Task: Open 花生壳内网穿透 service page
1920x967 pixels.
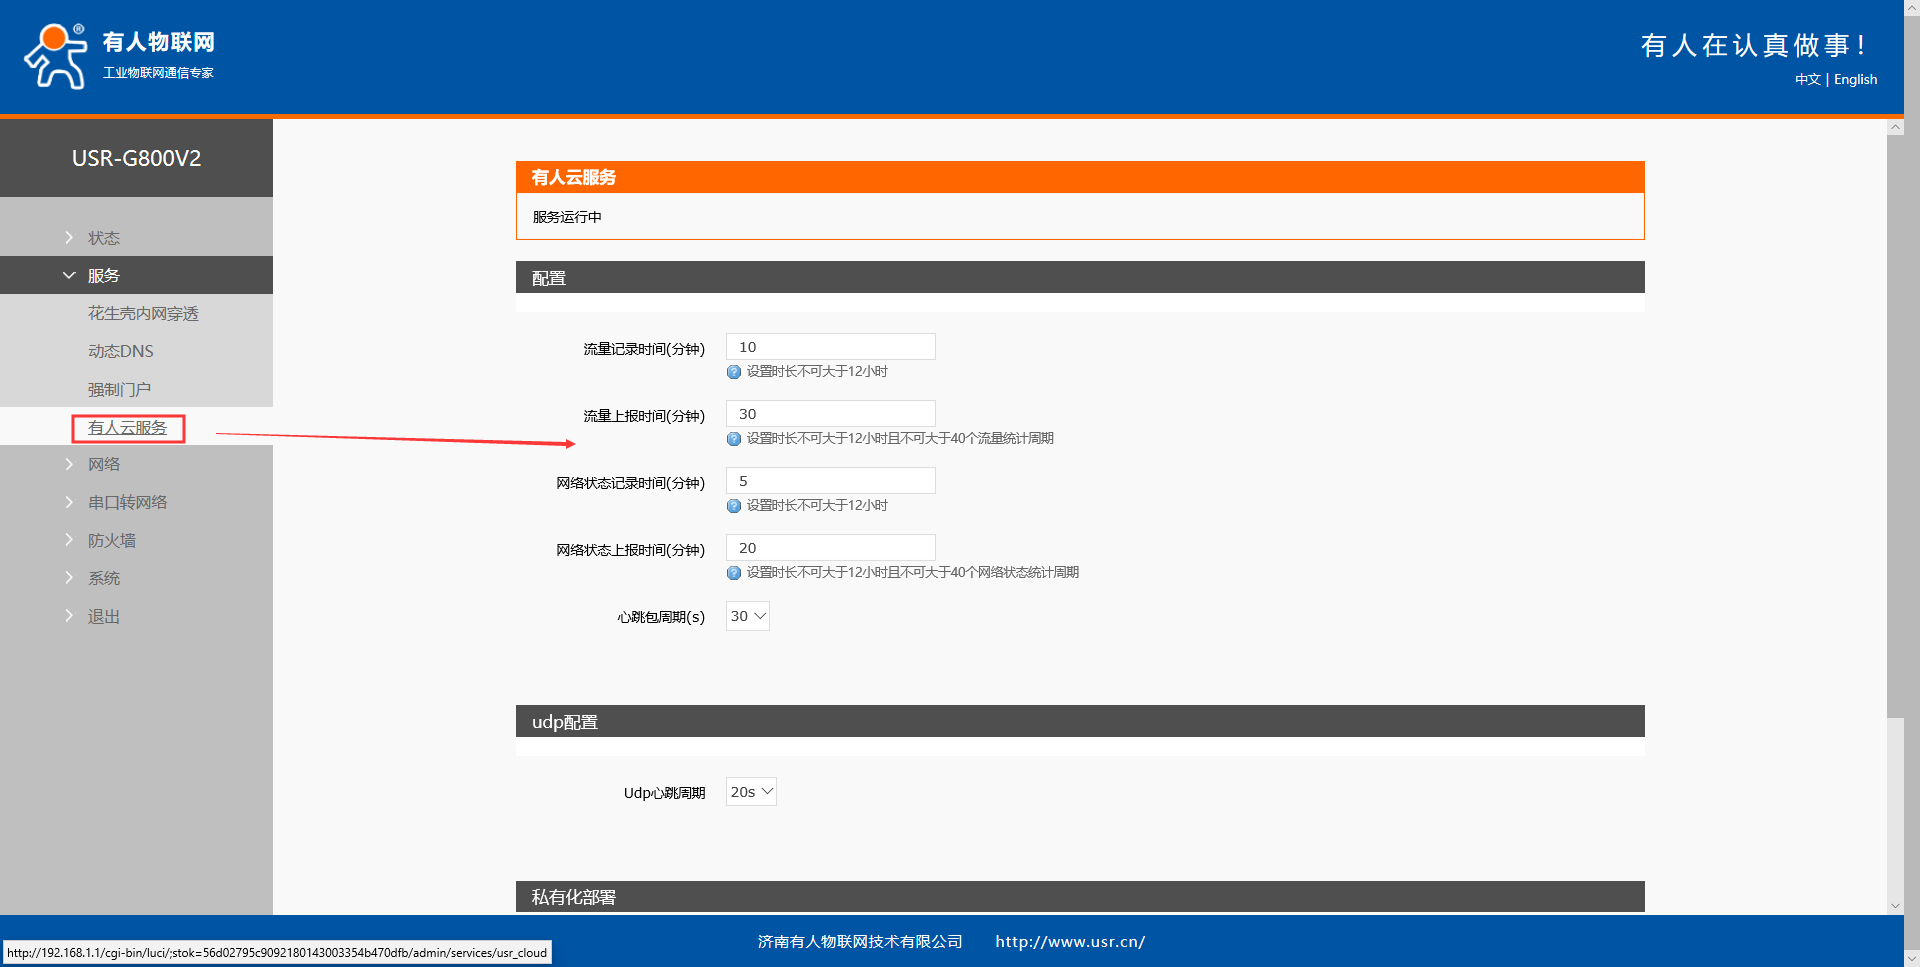Action: click(x=143, y=314)
